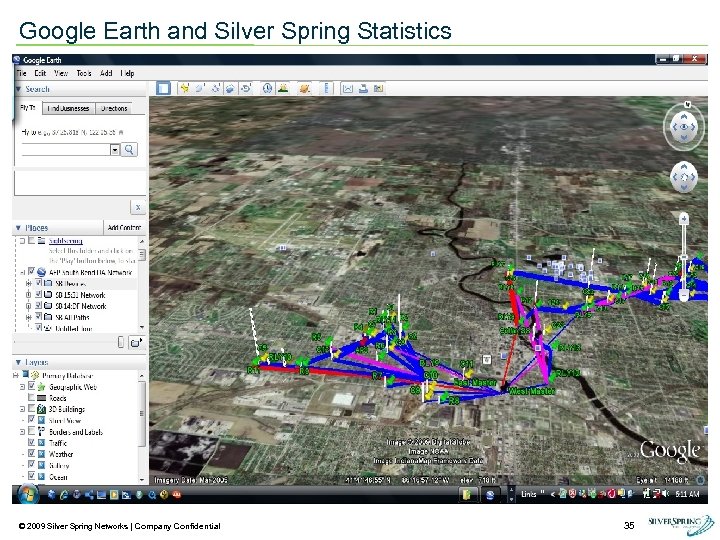Image resolution: width=720 pixels, height=540 pixels.
Task: Switch to the Find Businesses tab
Action: 68,108
